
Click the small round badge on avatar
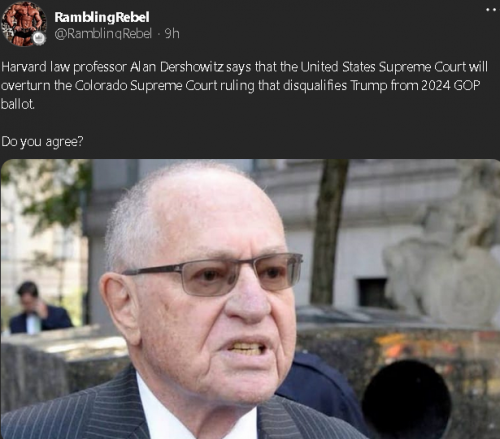click(x=39, y=39)
